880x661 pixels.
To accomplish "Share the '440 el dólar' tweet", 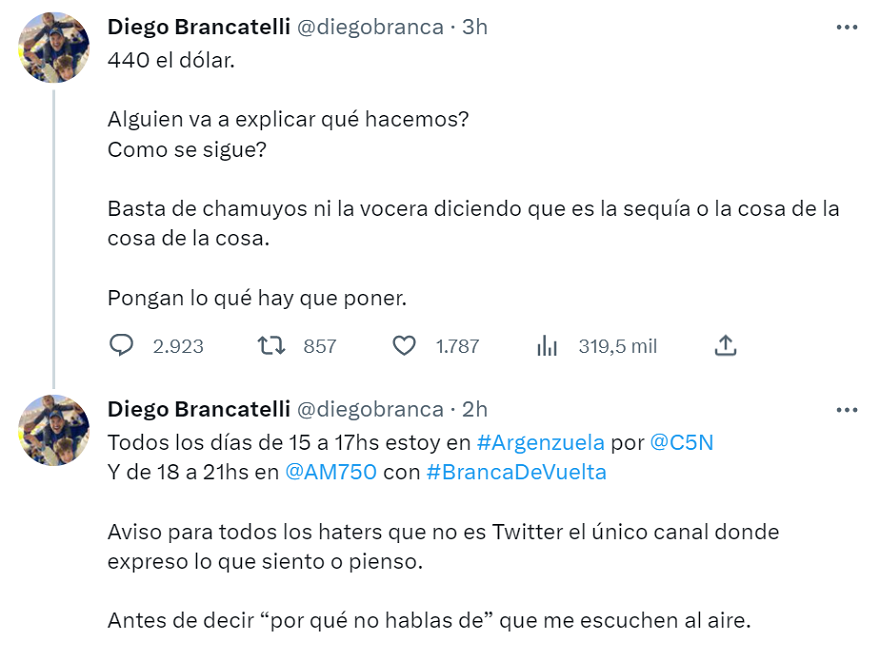I will coord(726,346).
